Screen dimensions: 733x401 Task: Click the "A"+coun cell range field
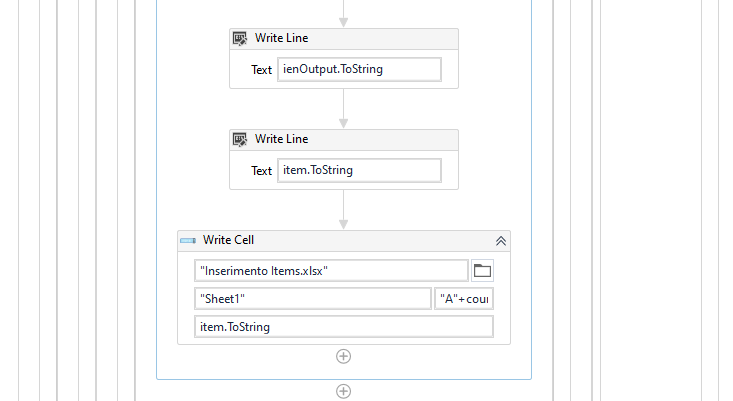(x=464, y=299)
